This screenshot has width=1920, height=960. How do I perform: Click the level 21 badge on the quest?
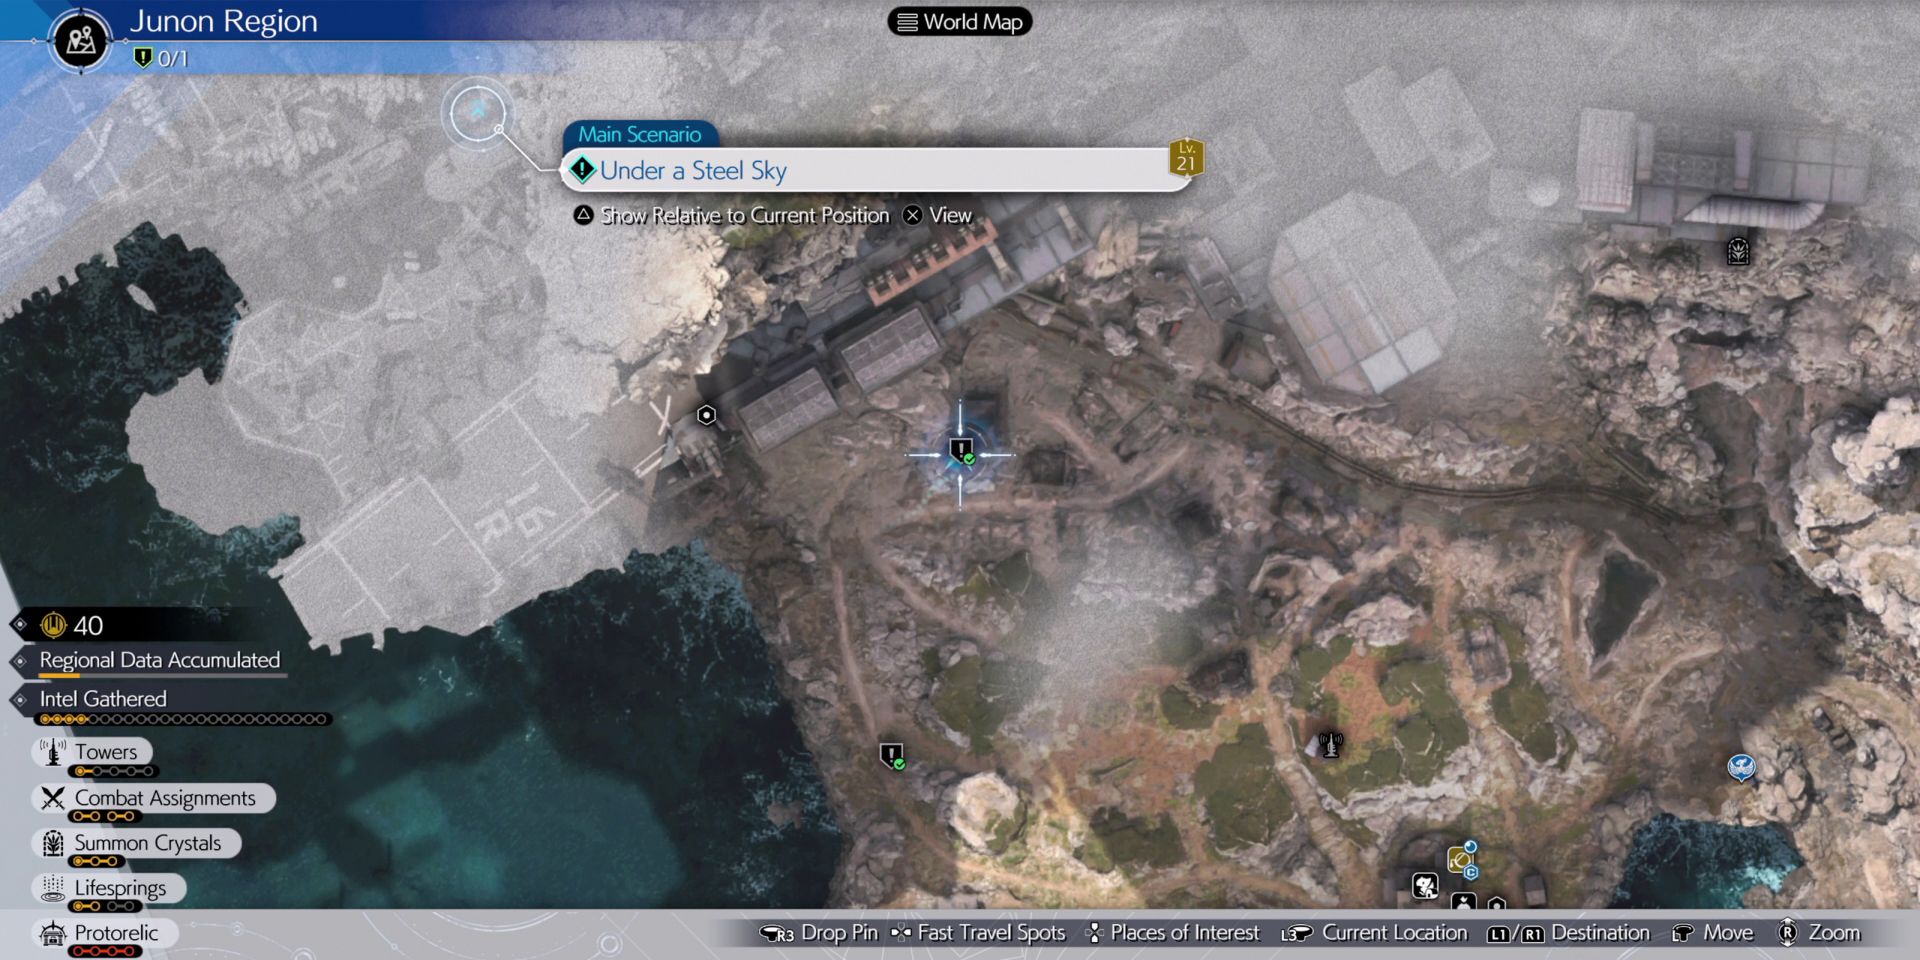tap(1186, 157)
